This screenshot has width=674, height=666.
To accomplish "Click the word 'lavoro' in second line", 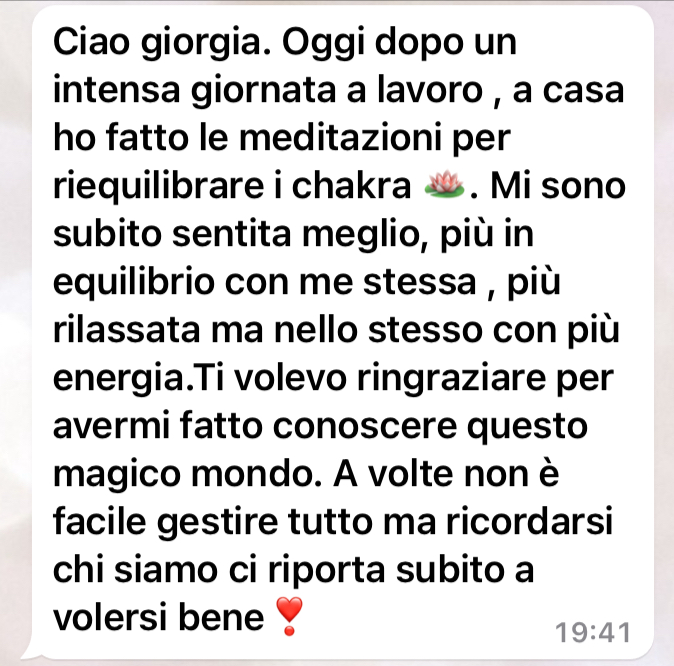I will pos(430,90).
